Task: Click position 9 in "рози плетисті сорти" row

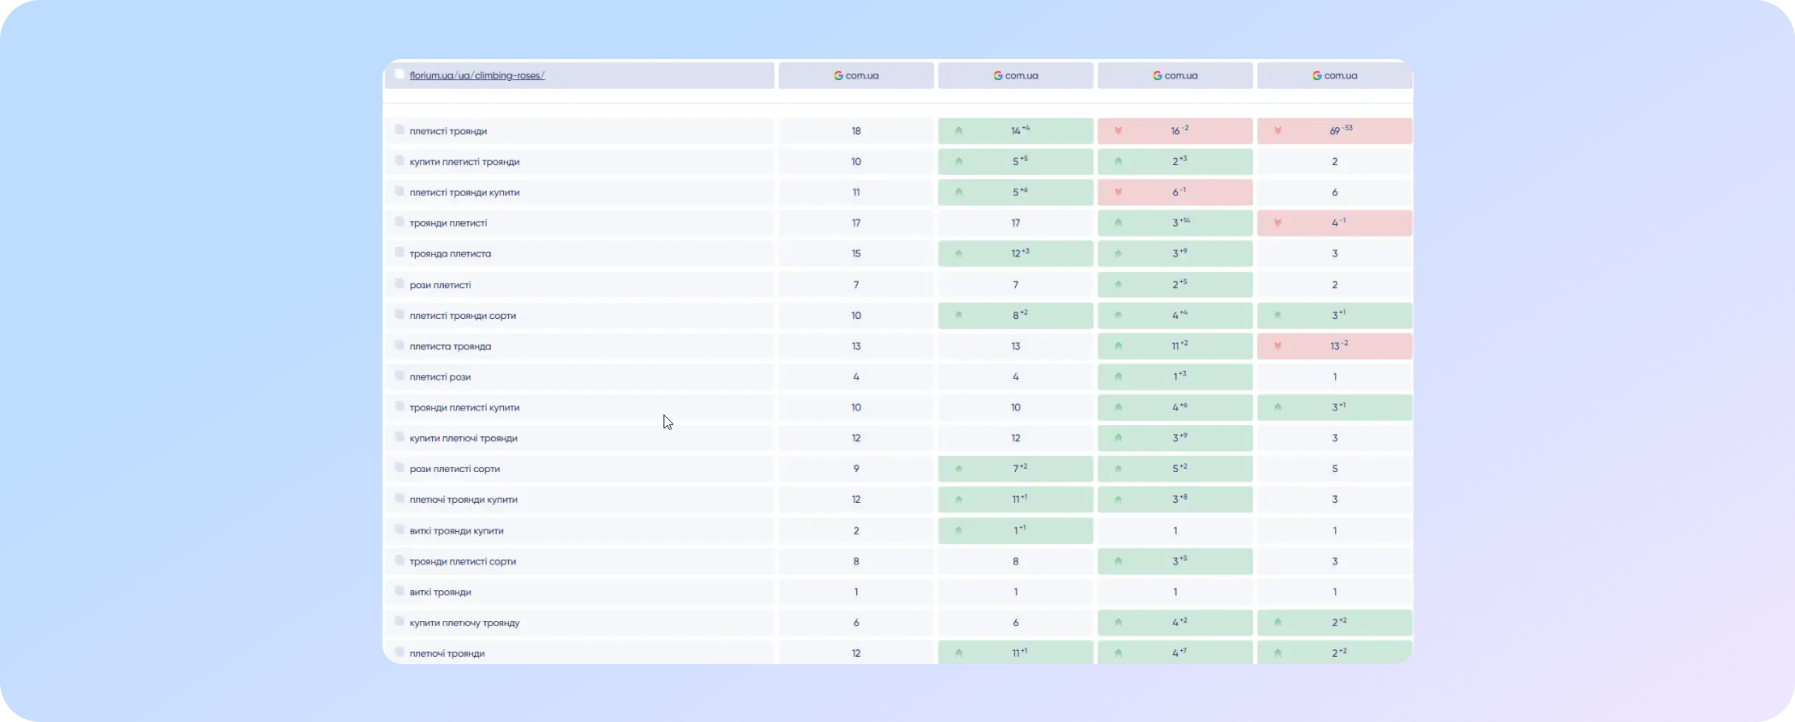Action: tap(856, 469)
